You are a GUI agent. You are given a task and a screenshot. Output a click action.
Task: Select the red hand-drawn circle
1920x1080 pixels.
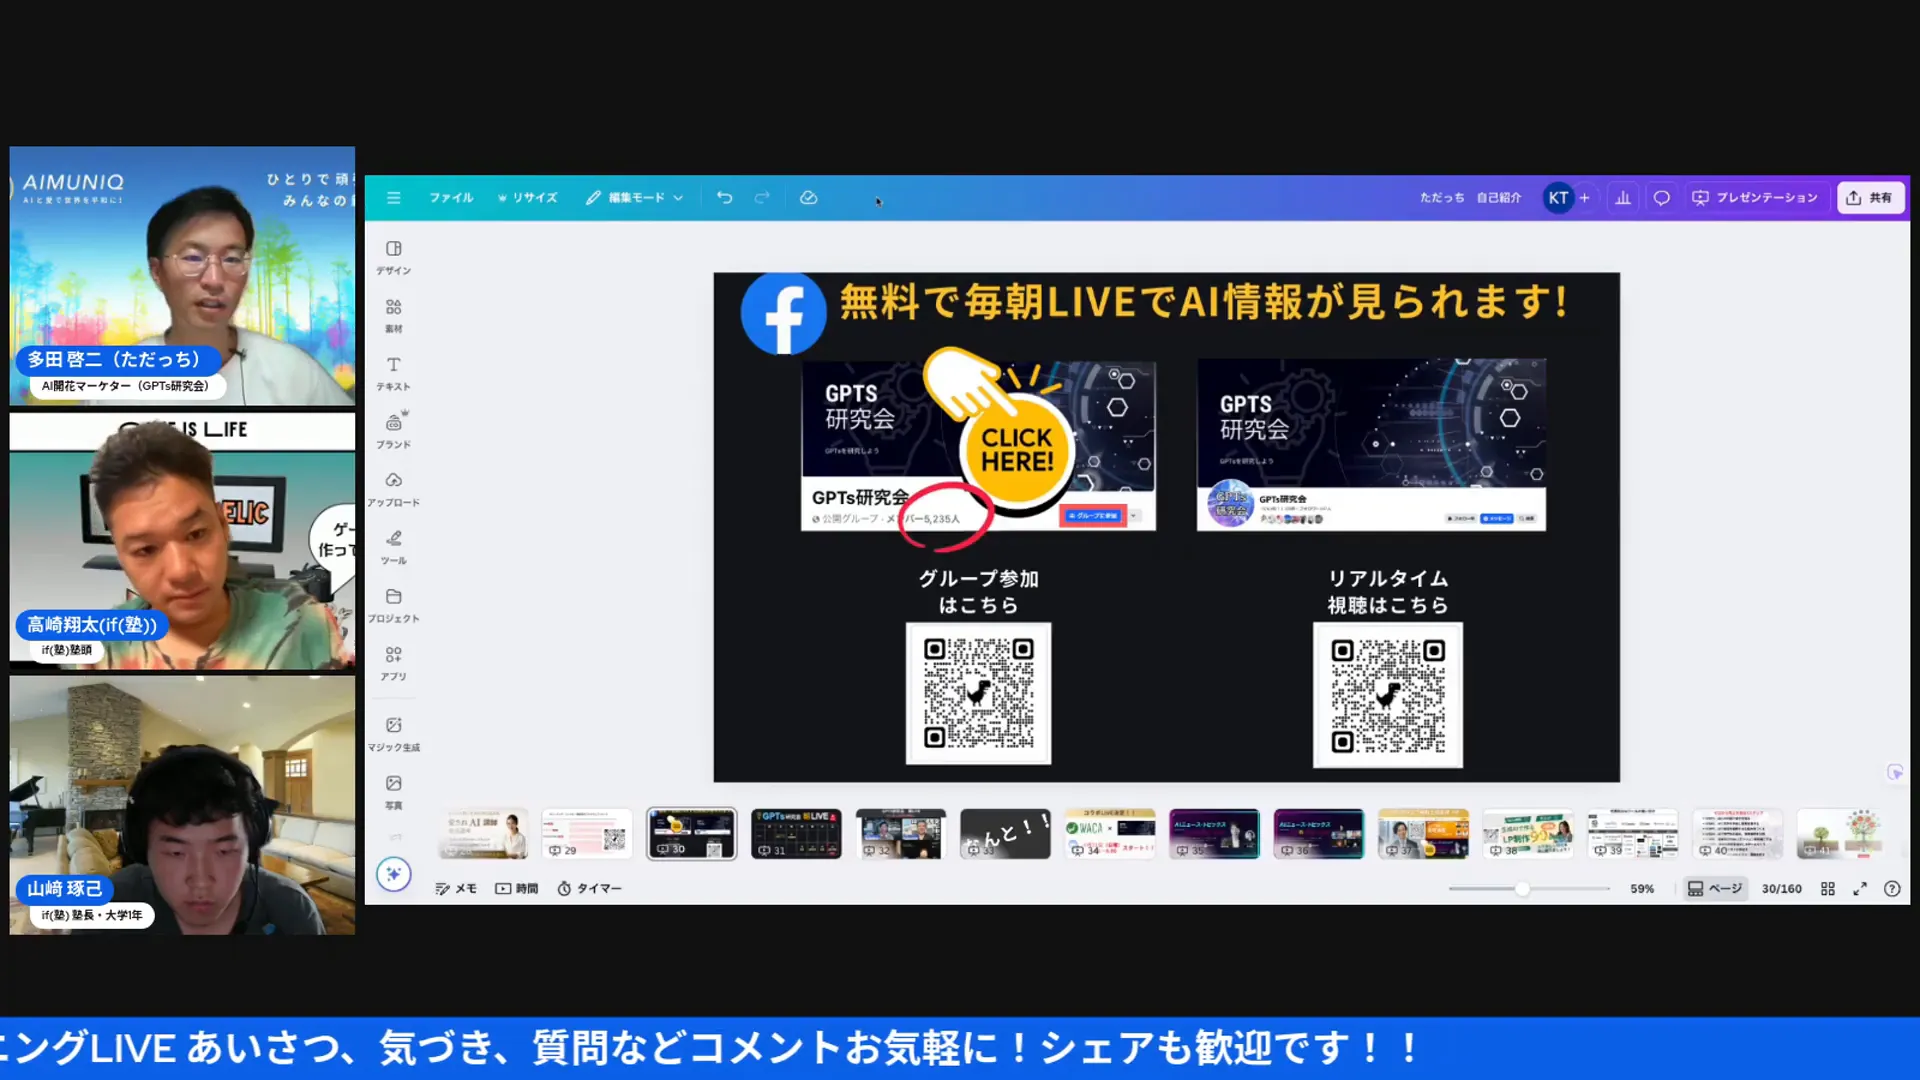click(x=945, y=517)
